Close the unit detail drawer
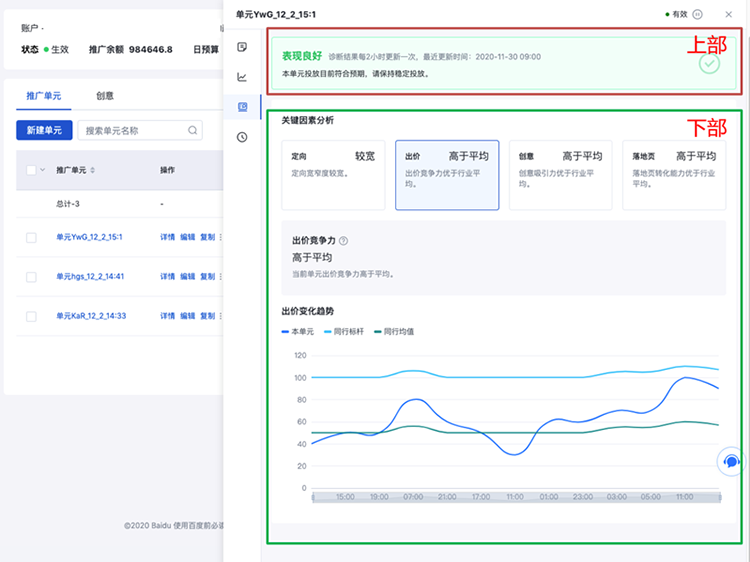The width and height of the screenshot is (750, 562). click(x=728, y=14)
